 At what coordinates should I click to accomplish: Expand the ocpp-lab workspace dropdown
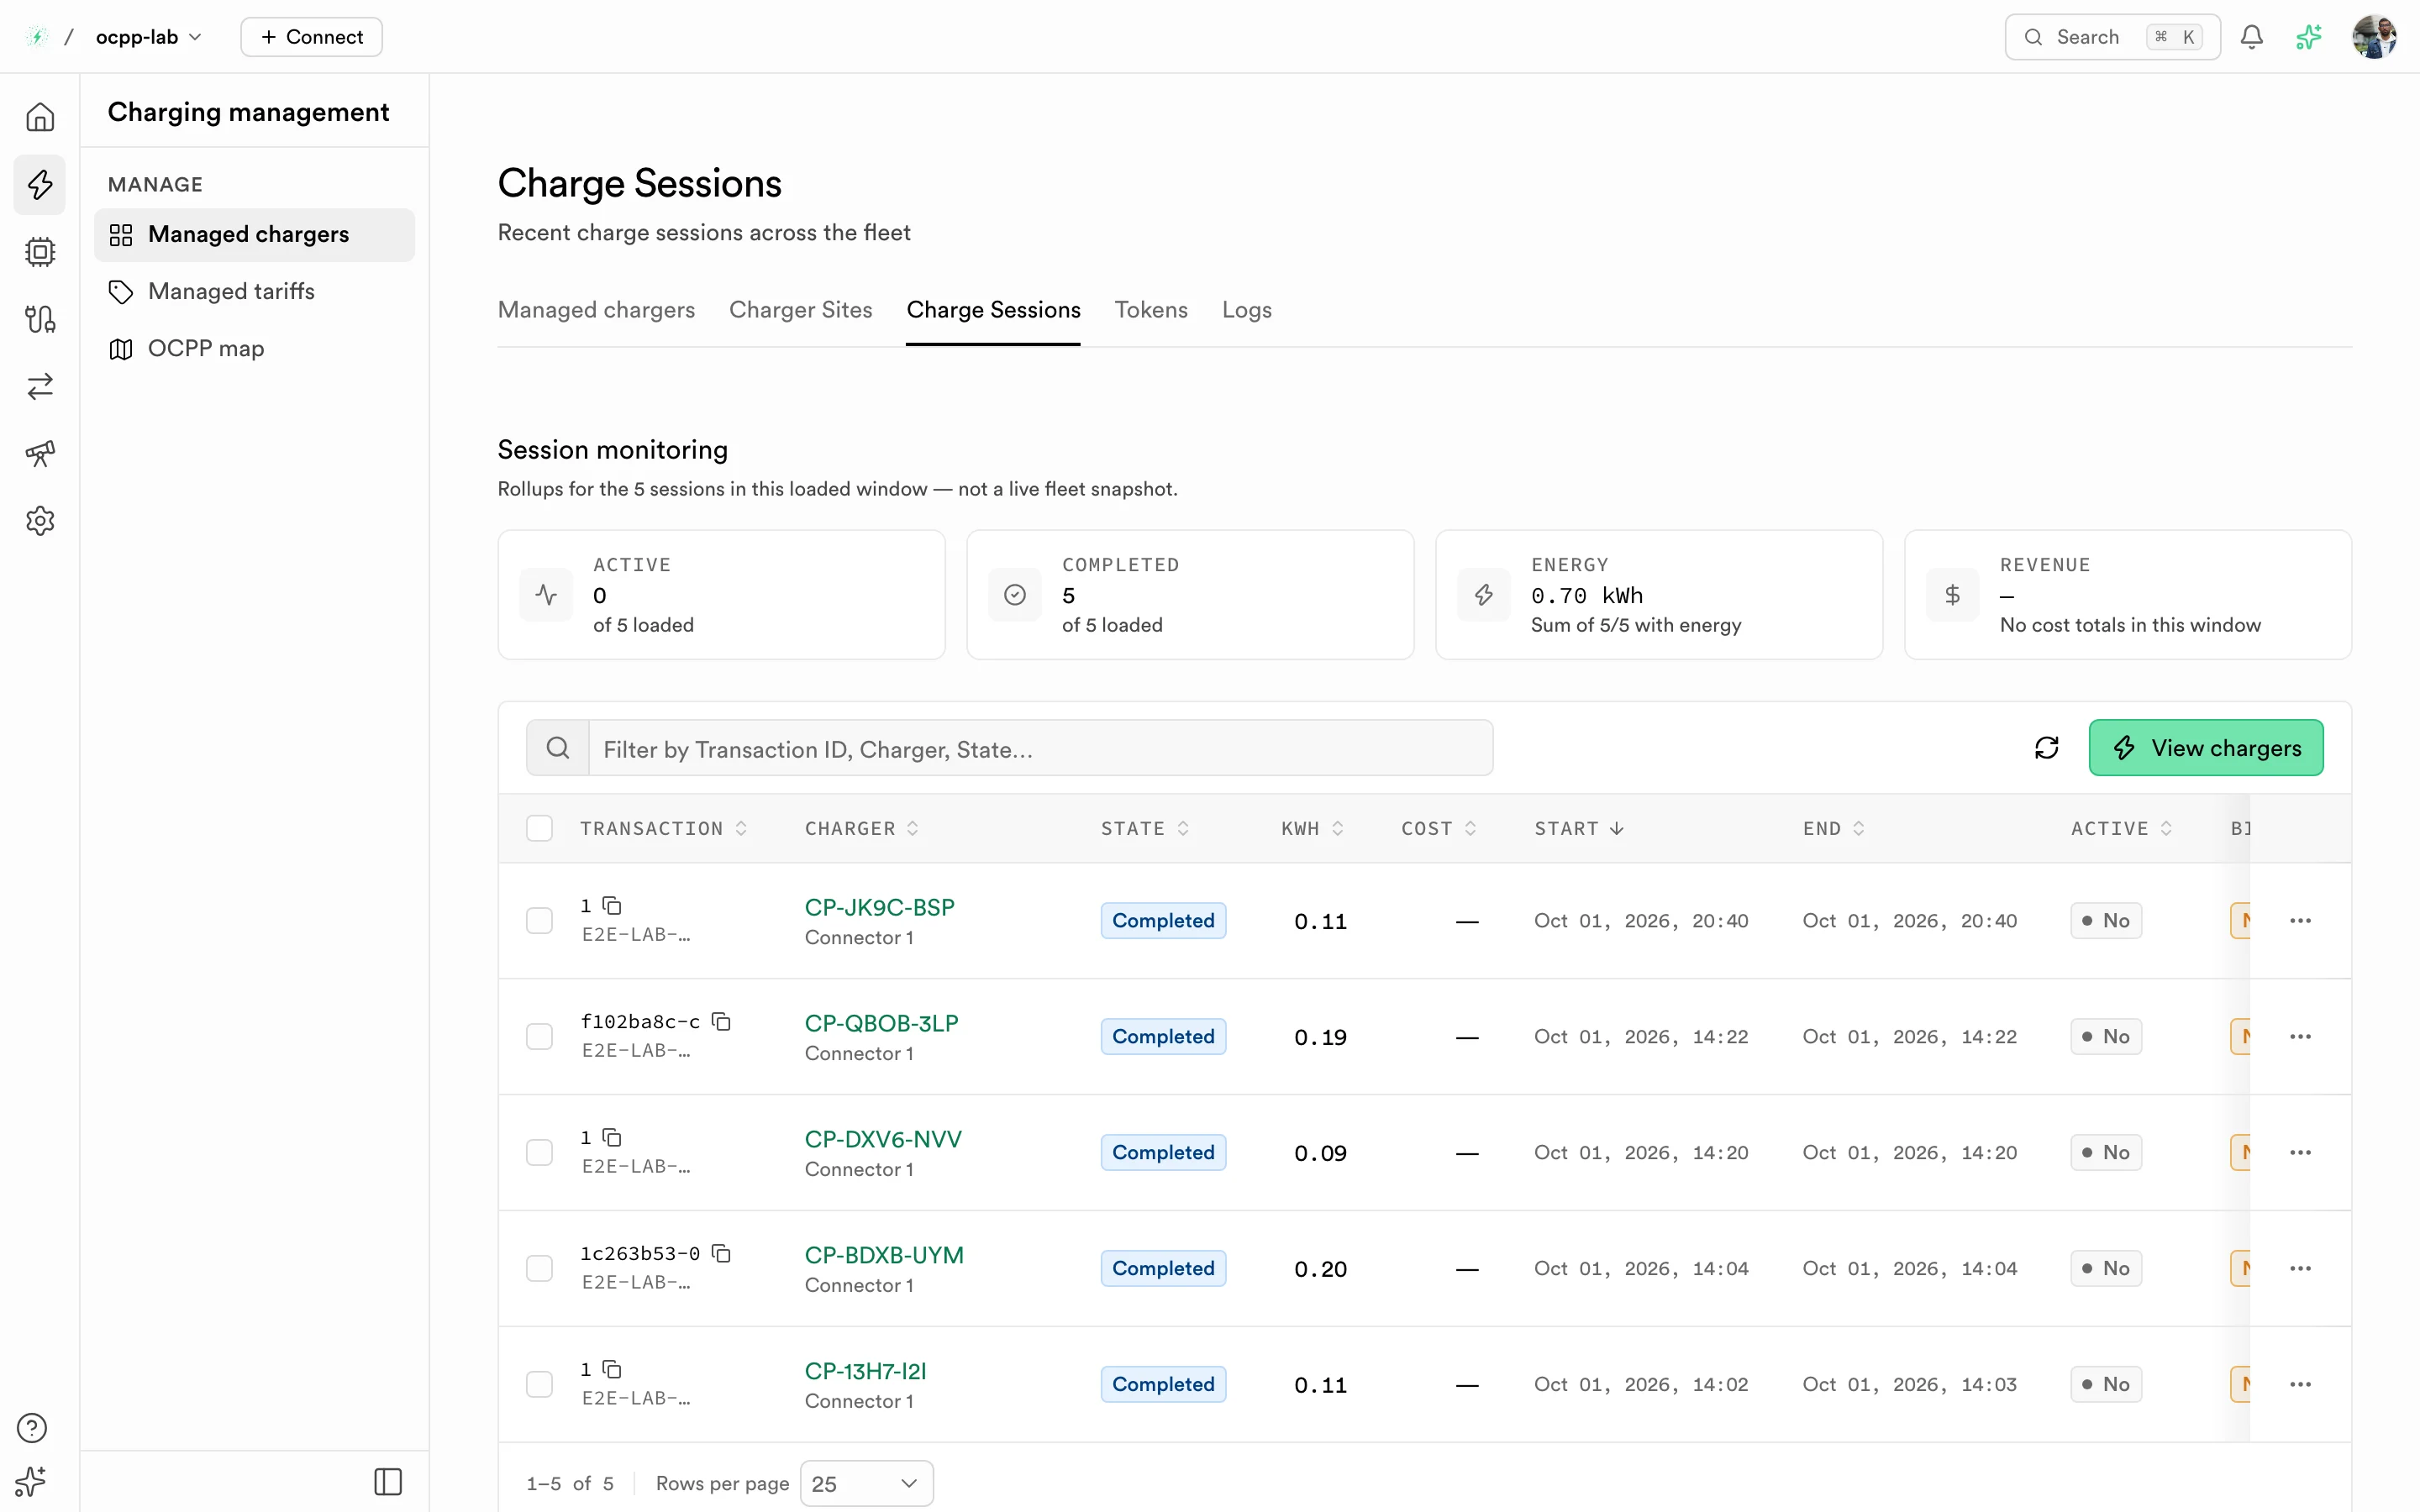148,37
